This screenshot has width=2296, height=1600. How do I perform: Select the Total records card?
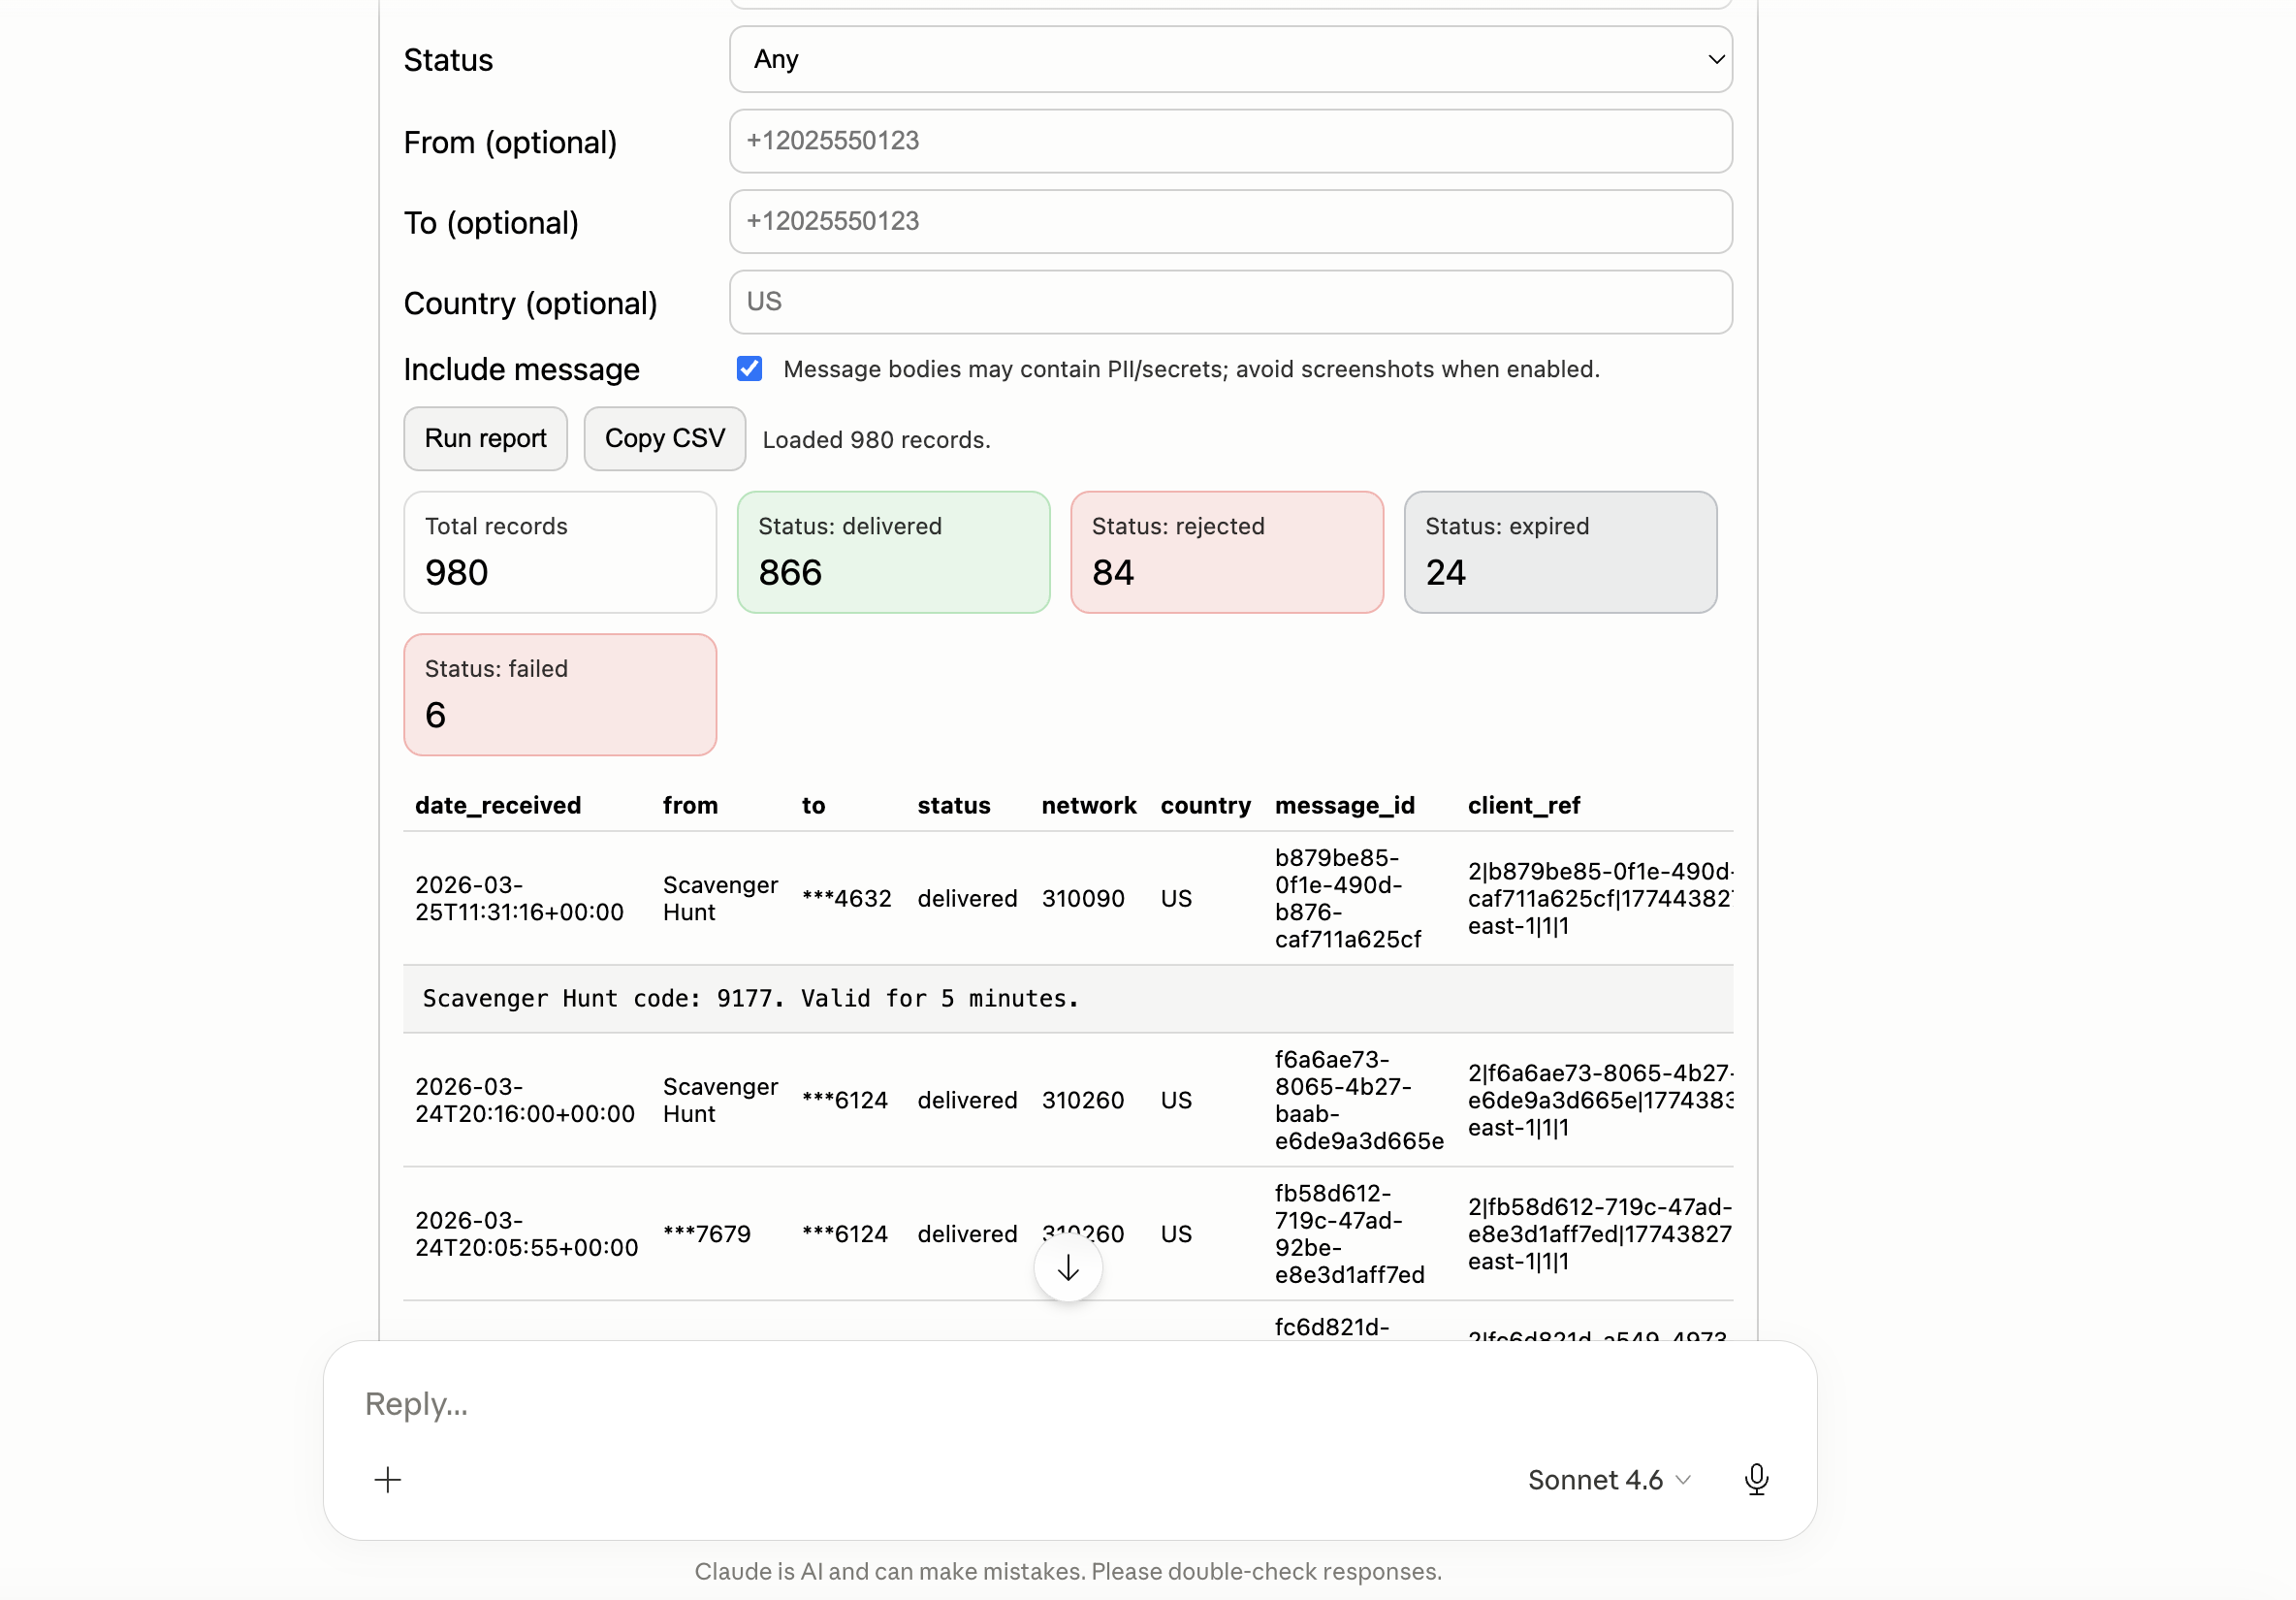pyautogui.click(x=560, y=552)
